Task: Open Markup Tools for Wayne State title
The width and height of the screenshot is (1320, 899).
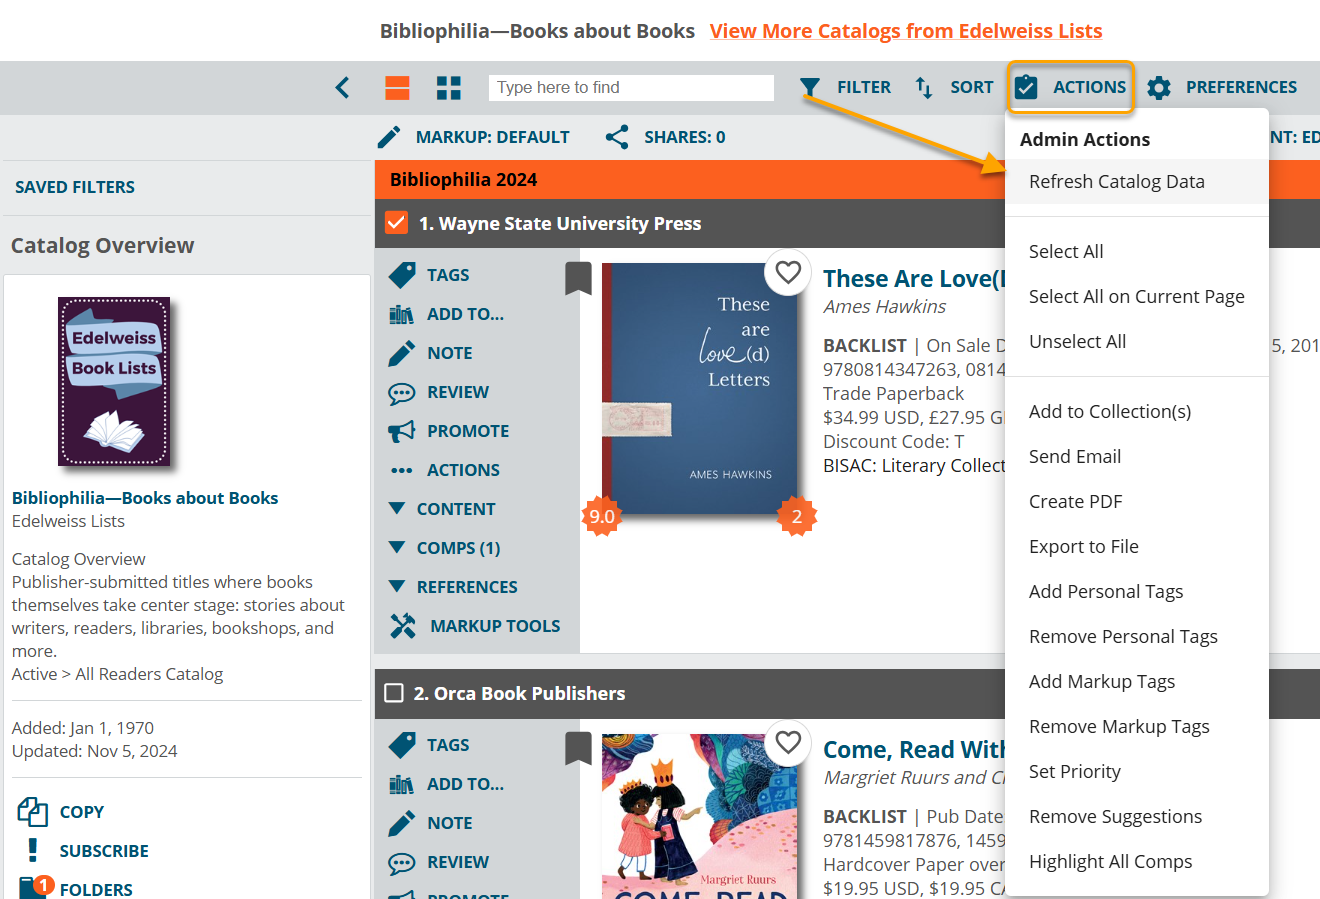Action: [403, 626]
